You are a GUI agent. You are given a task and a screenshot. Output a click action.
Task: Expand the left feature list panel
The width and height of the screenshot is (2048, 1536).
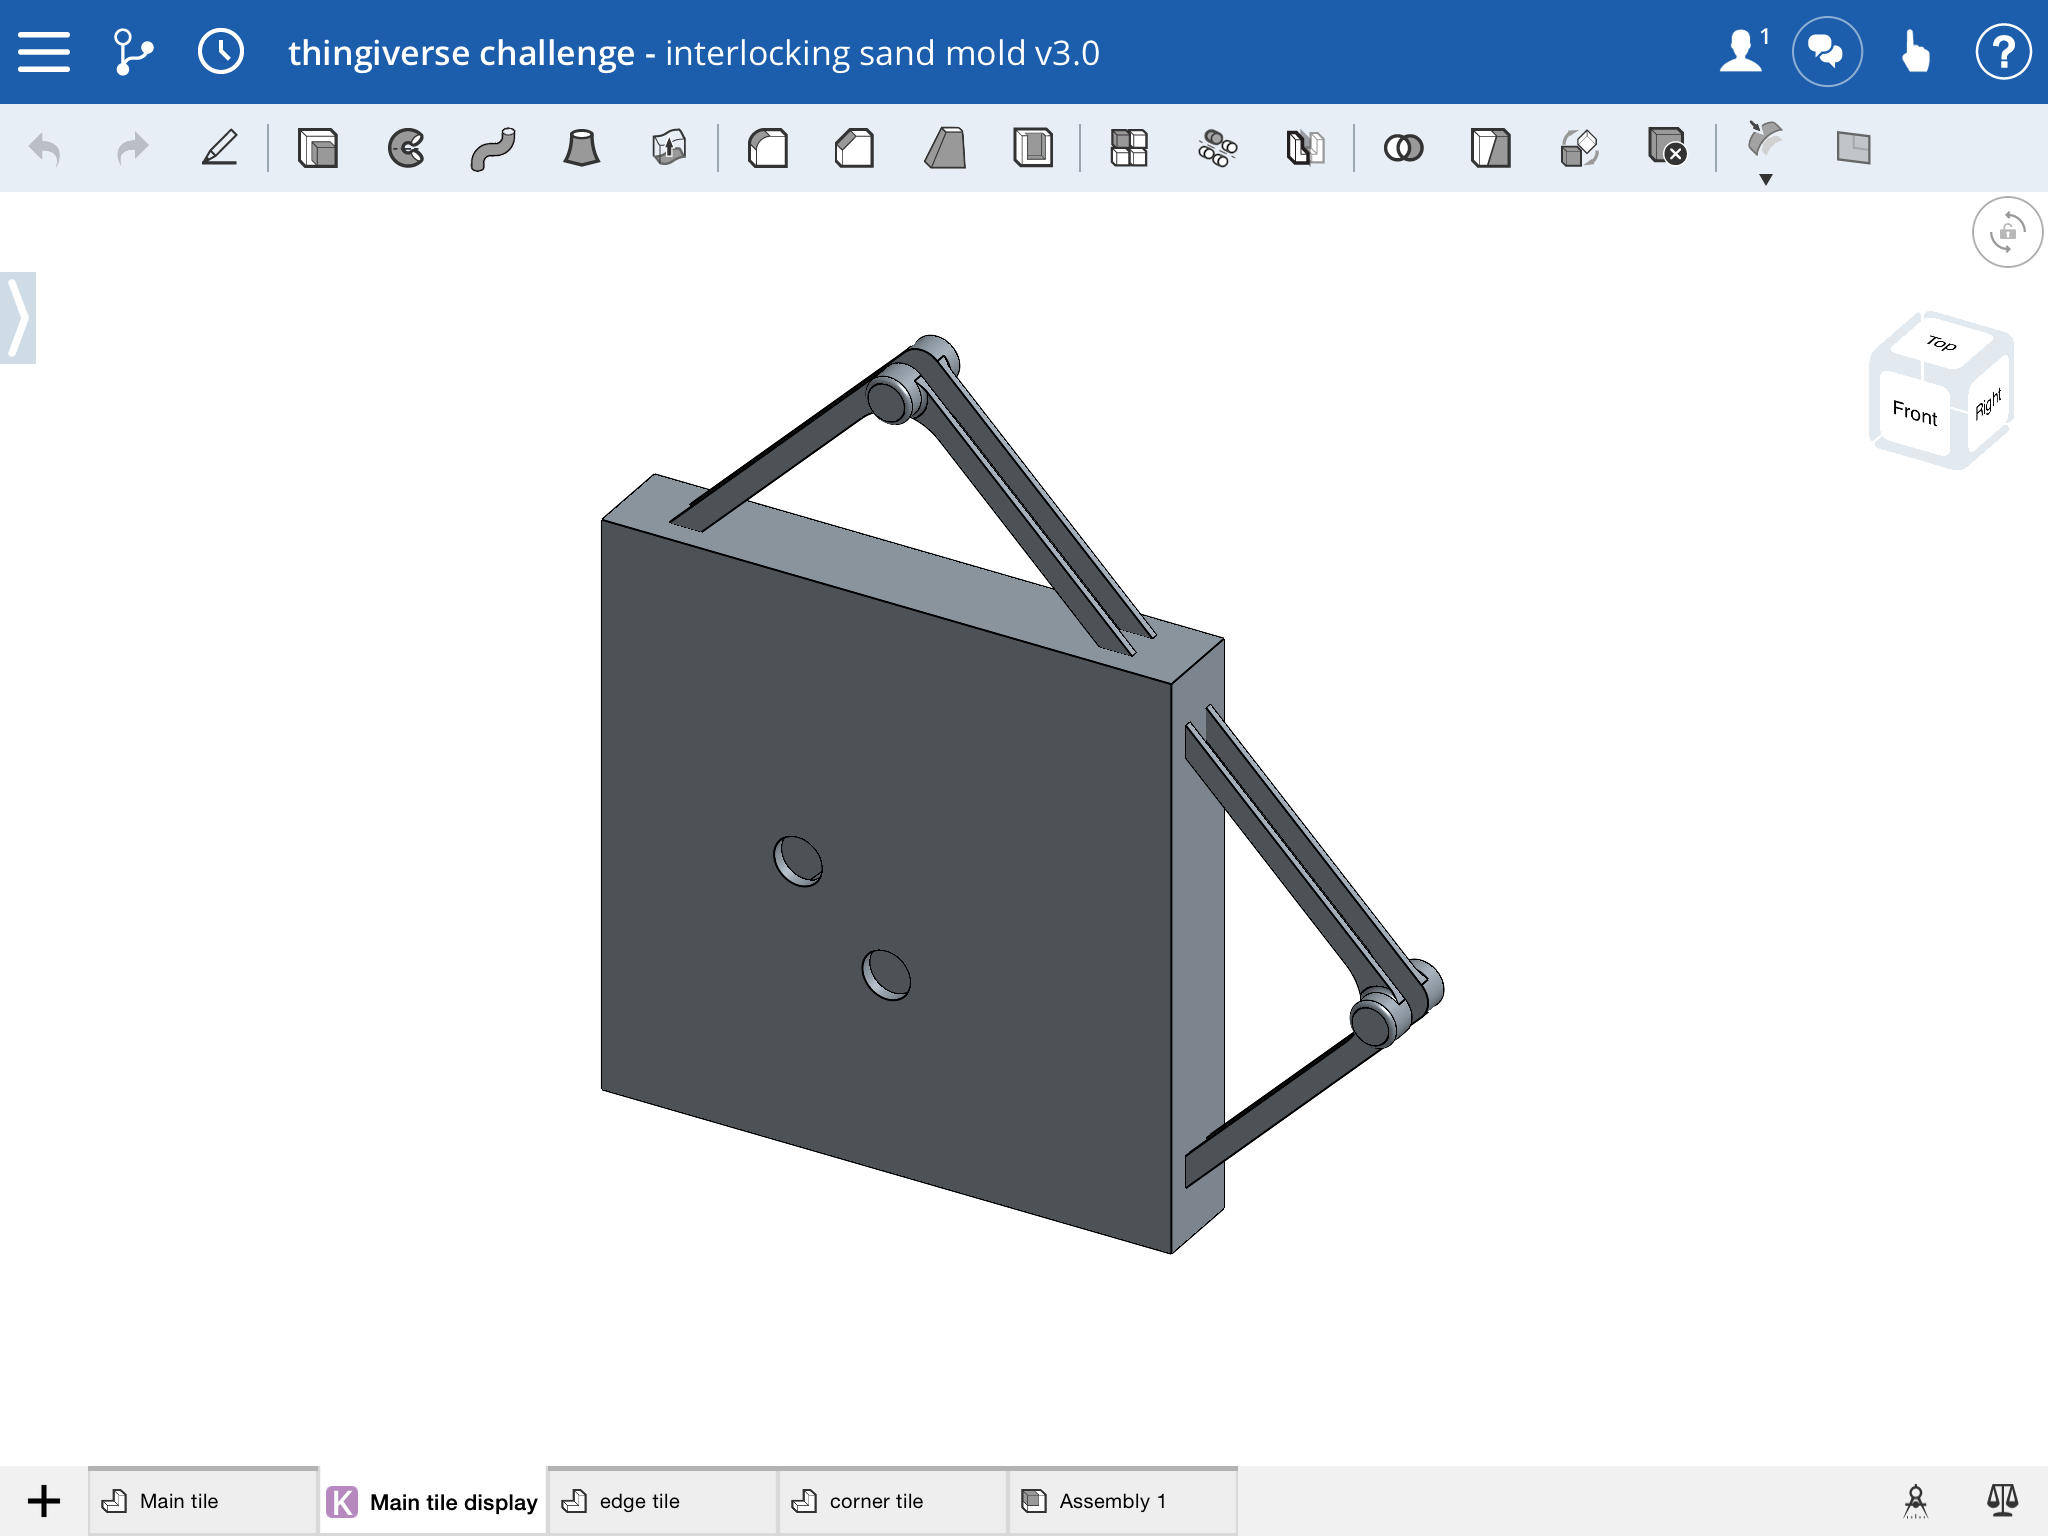click(18, 318)
